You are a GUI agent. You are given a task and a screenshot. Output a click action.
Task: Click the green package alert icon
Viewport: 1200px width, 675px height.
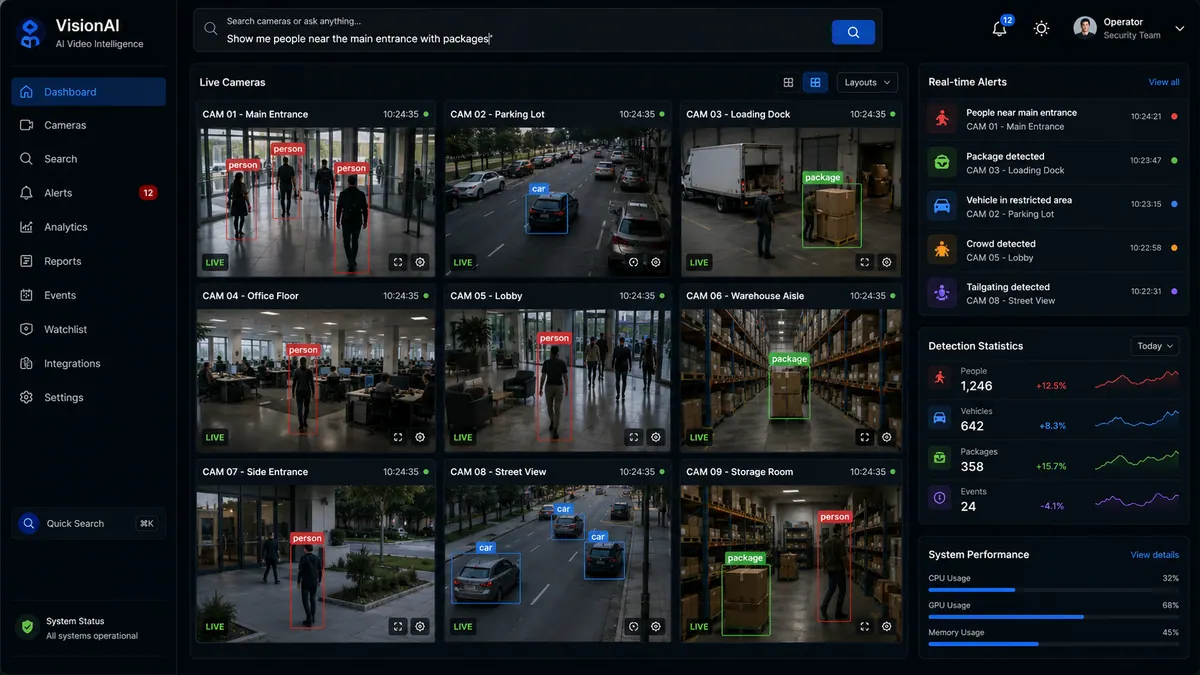pos(941,162)
